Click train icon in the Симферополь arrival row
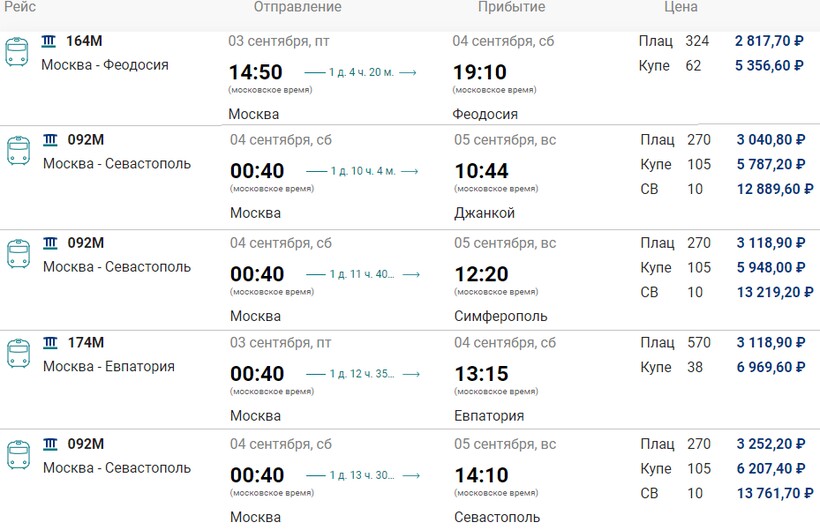This screenshot has height=530, width=820. [18, 254]
